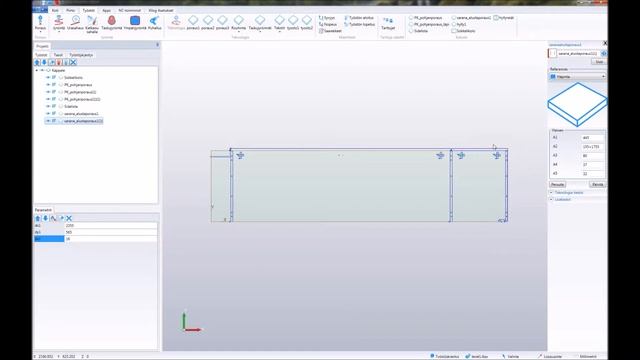This screenshot has width=640, height=360.
Task: Pick the Puhallus blowing tool
Action: [x=155, y=22]
